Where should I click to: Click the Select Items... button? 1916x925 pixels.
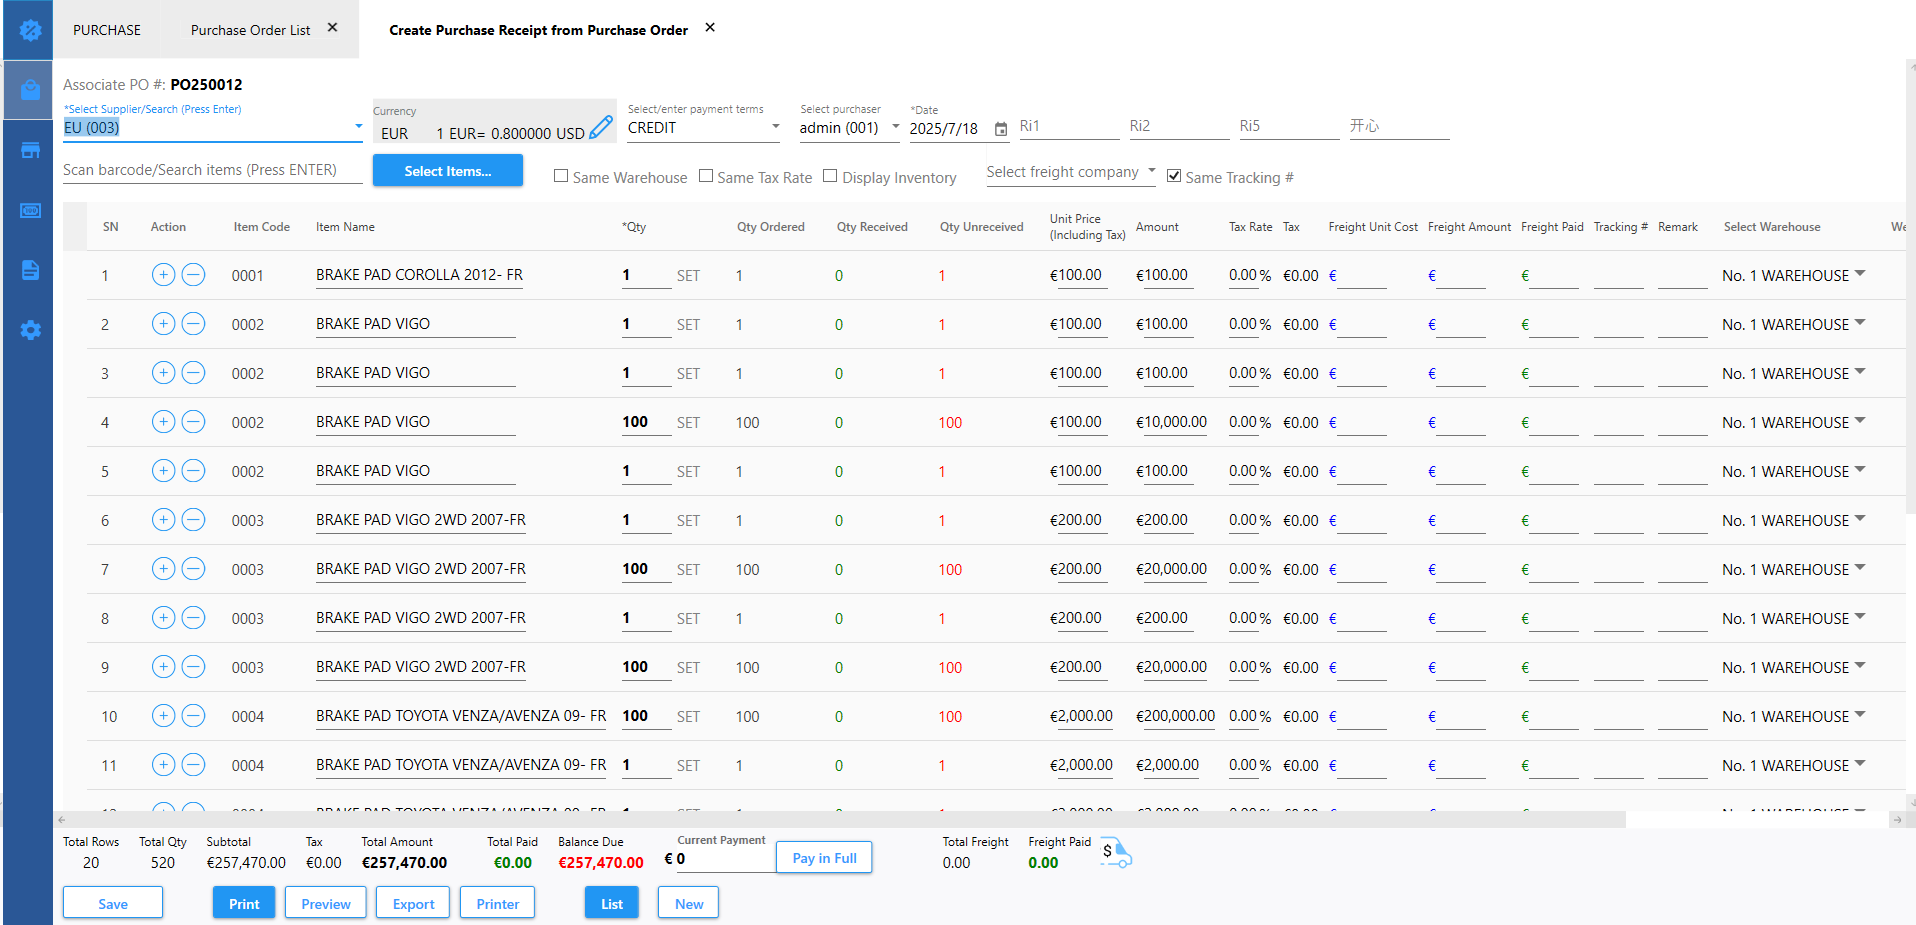point(447,171)
